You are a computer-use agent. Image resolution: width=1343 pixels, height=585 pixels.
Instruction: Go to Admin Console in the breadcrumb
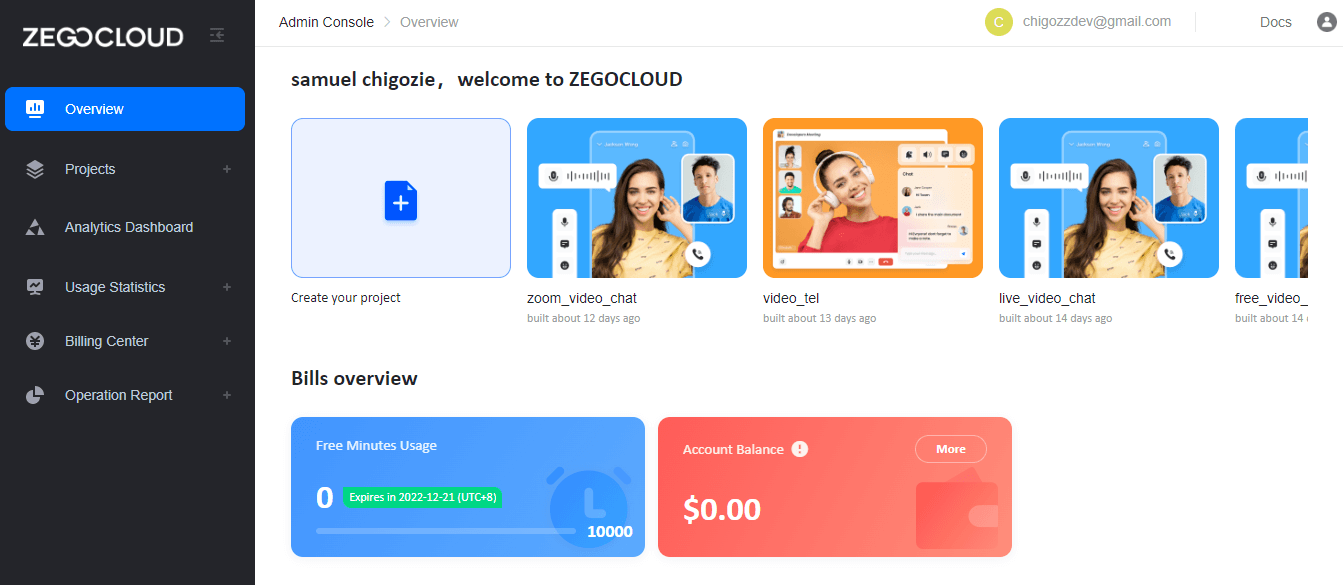(326, 21)
